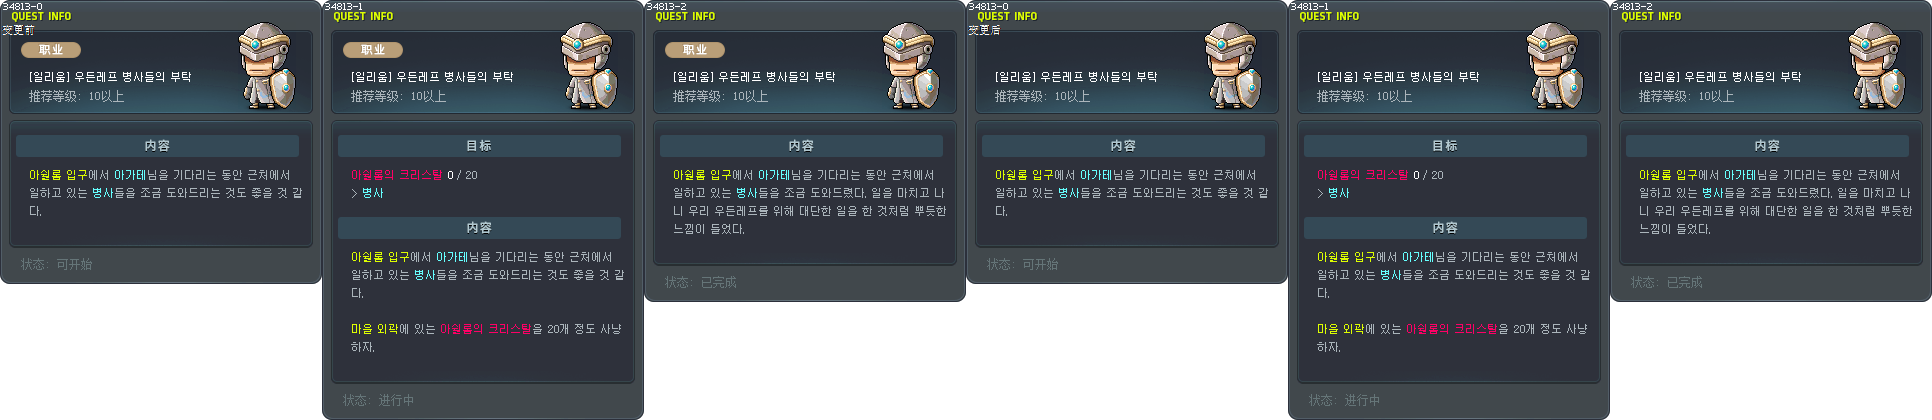Viewport: 1932px width, 420px height.
Task: Open the 目标 section header beside the 职业 badge panel
Action: pos(479,146)
